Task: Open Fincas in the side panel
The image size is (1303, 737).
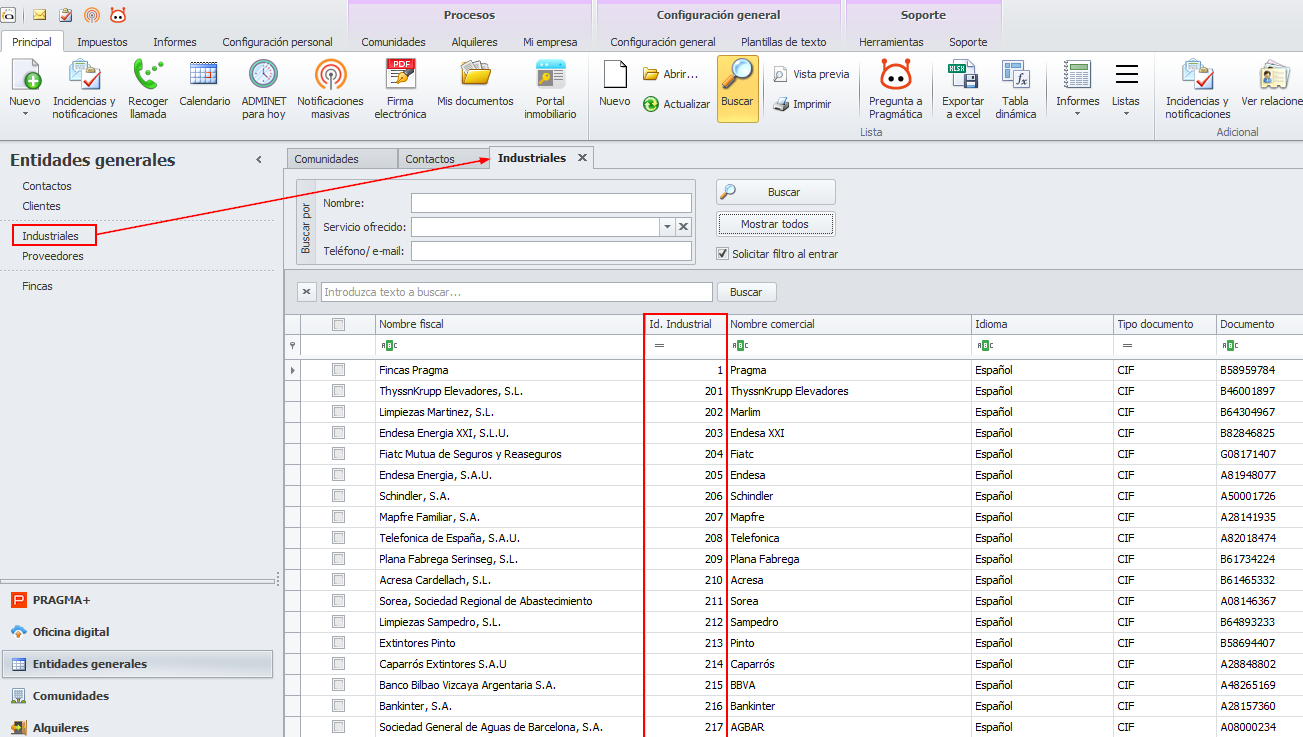Action: tap(38, 286)
